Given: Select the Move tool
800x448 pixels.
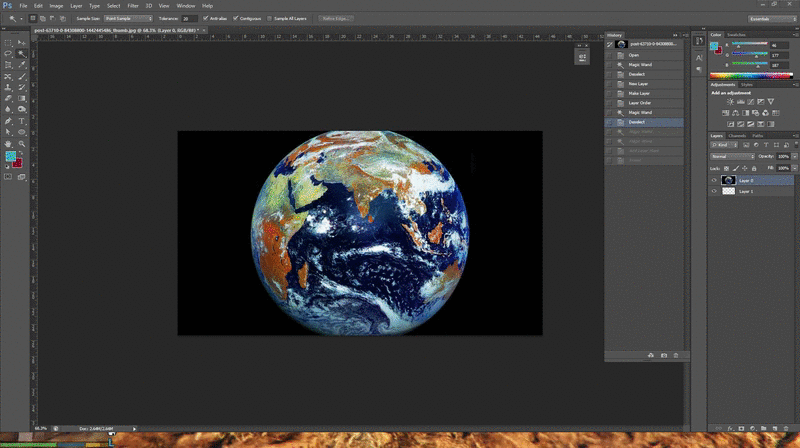Looking at the screenshot, I should [21, 43].
